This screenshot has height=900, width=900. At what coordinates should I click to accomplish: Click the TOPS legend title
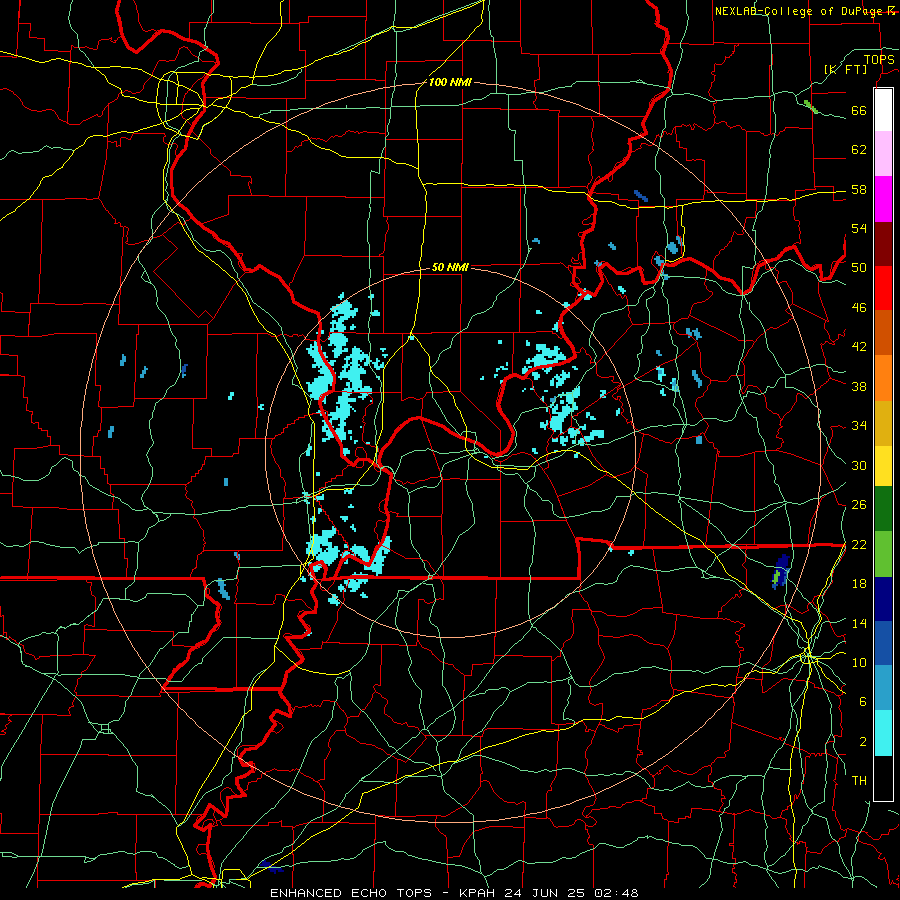879,59
